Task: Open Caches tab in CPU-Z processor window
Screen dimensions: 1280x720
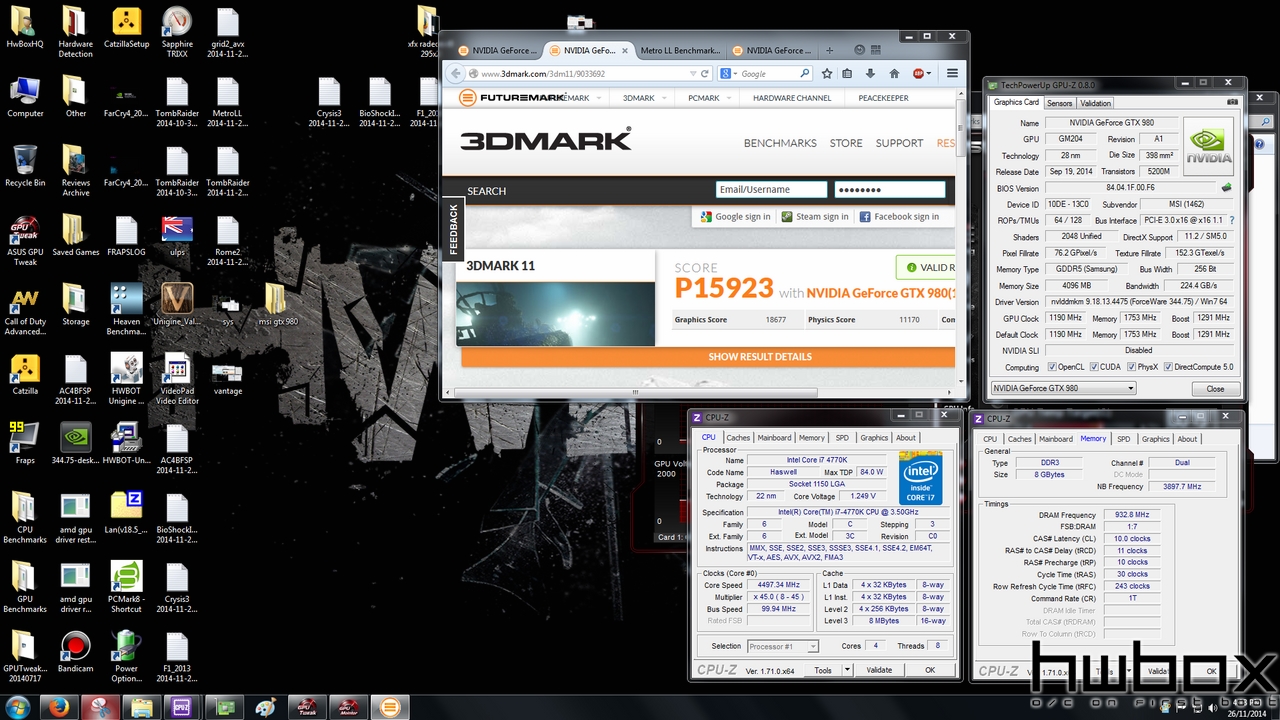Action: (x=738, y=437)
